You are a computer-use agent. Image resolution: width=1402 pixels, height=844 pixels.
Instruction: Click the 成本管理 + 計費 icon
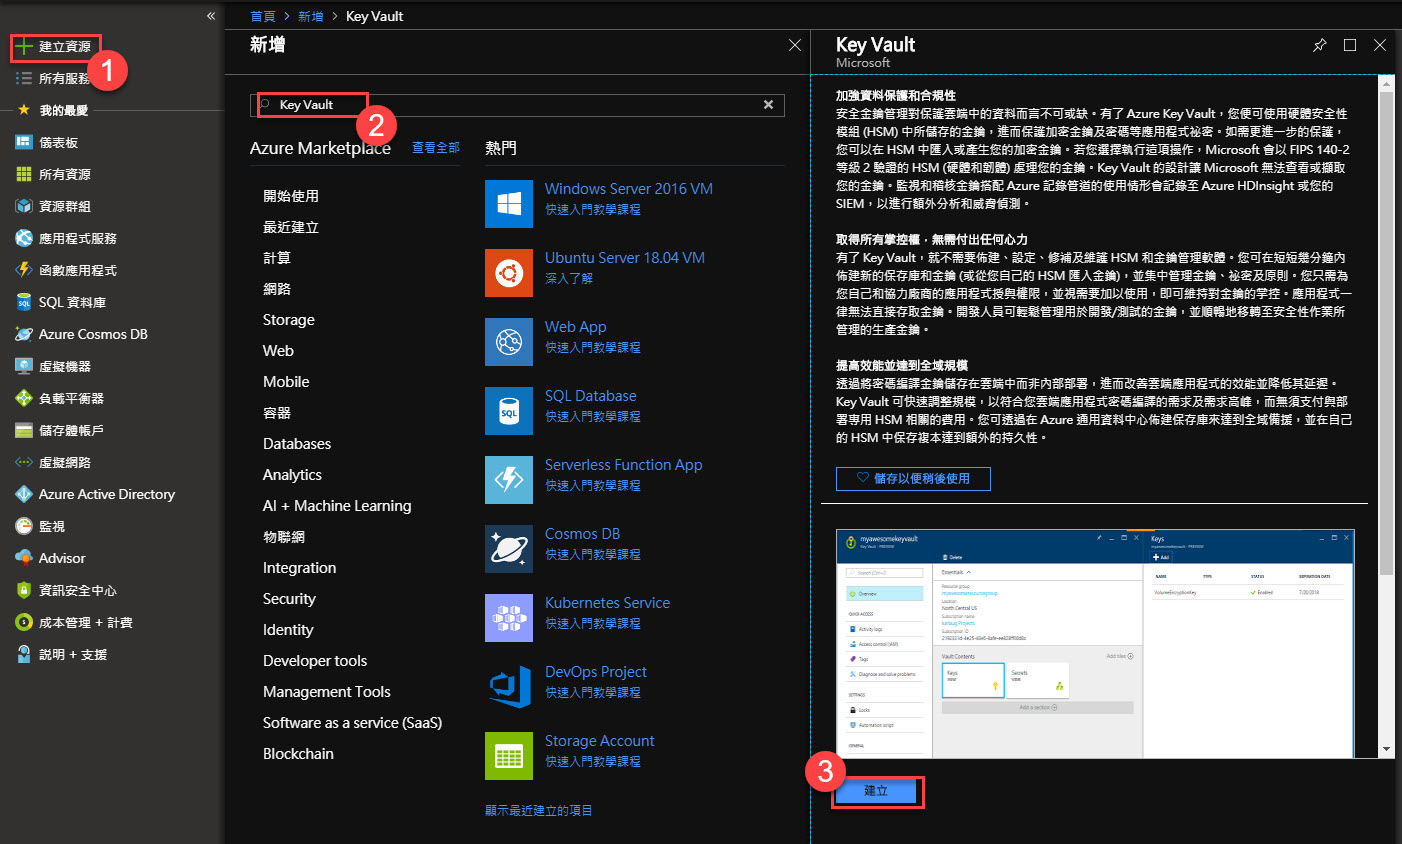coord(24,622)
